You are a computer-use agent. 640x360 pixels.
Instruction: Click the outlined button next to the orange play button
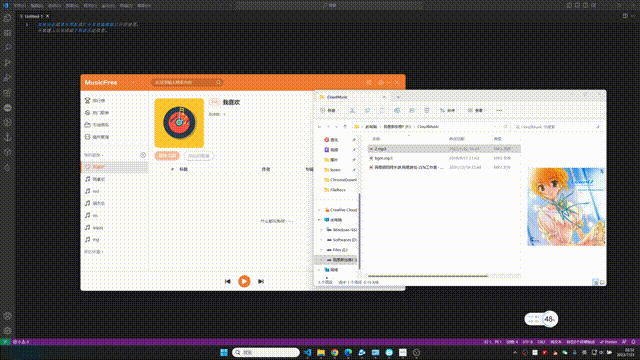pyautogui.click(x=199, y=156)
